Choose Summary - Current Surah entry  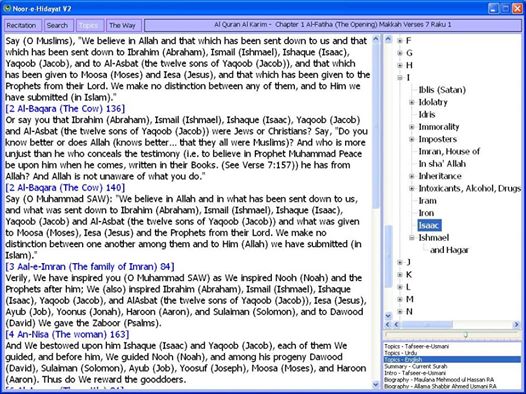452,366
